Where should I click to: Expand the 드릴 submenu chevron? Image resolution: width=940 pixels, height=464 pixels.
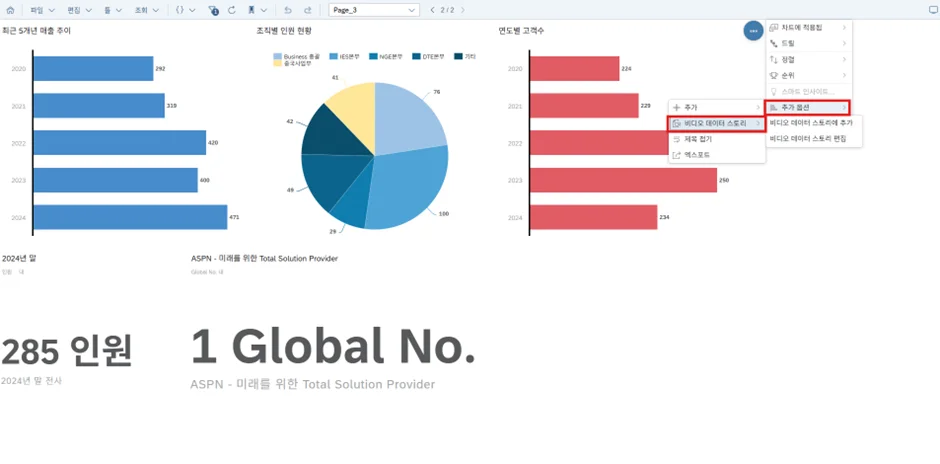tap(844, 43)
